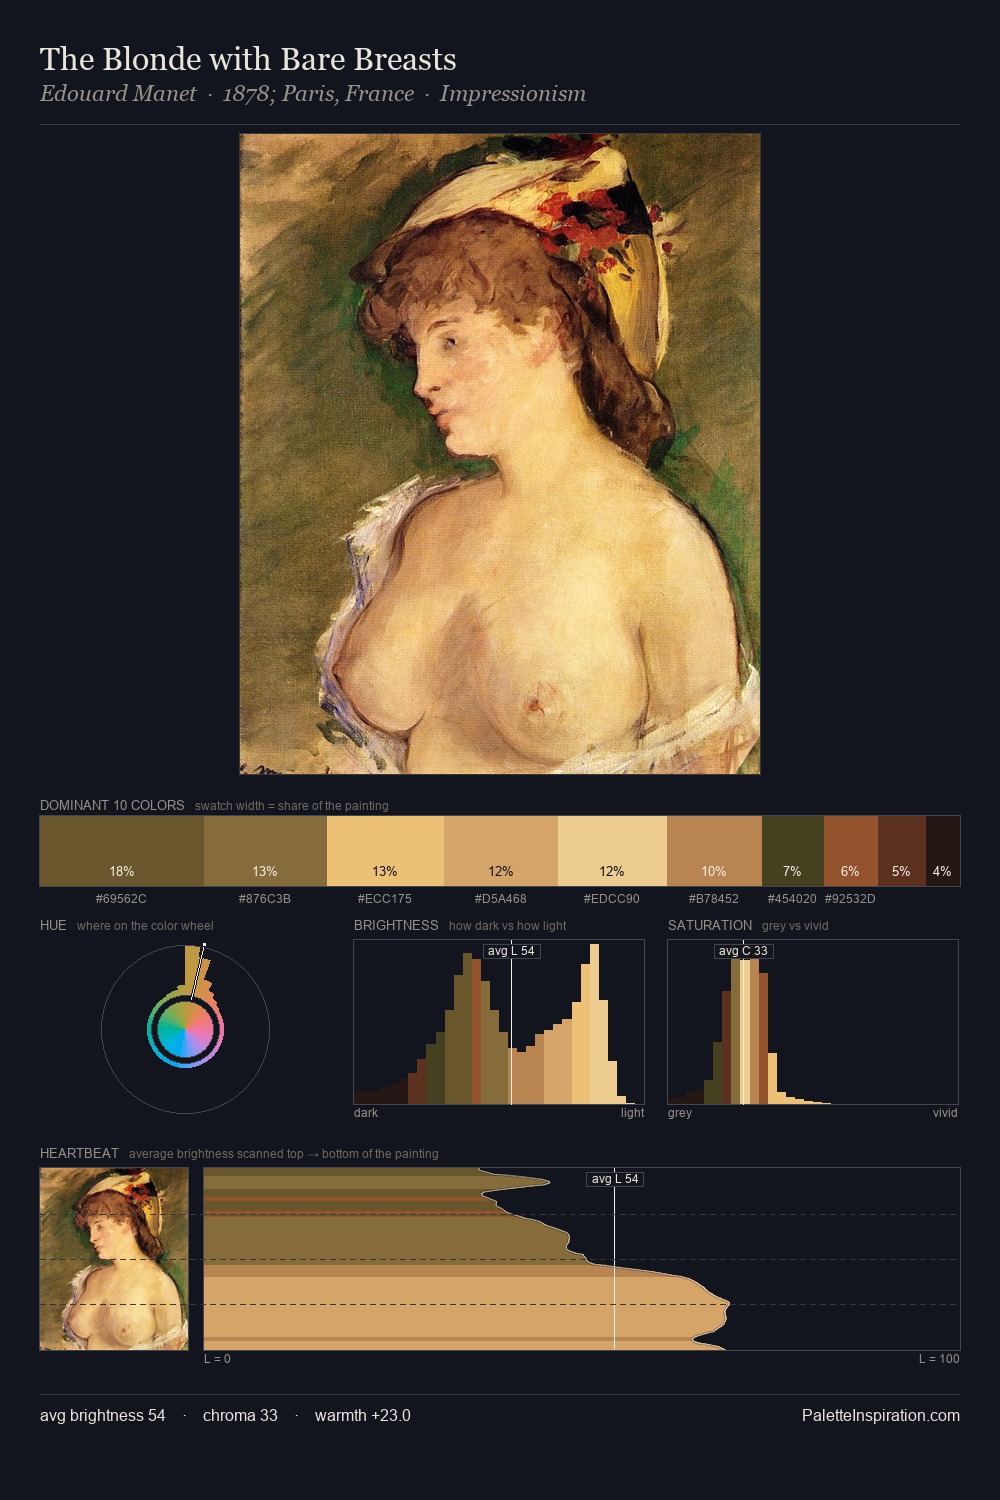Select the 12% swatch #D5A468
The image size is (1000, 1500).
click(501, 851)
